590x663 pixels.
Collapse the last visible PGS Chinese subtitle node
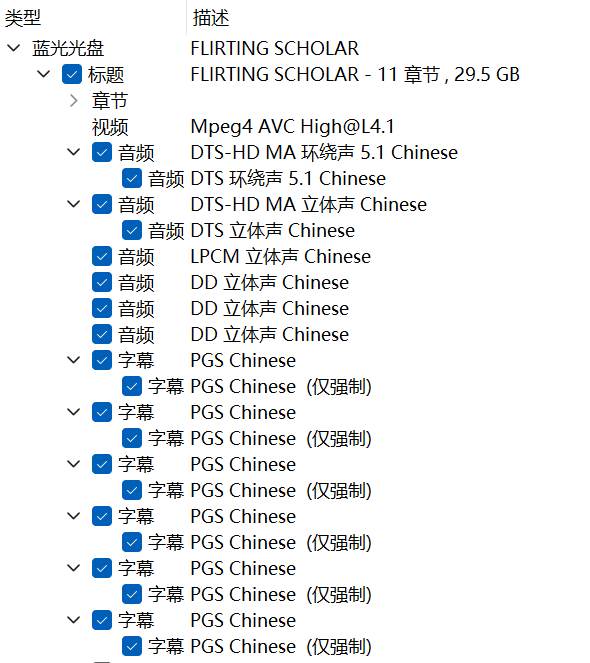point(74,620)
